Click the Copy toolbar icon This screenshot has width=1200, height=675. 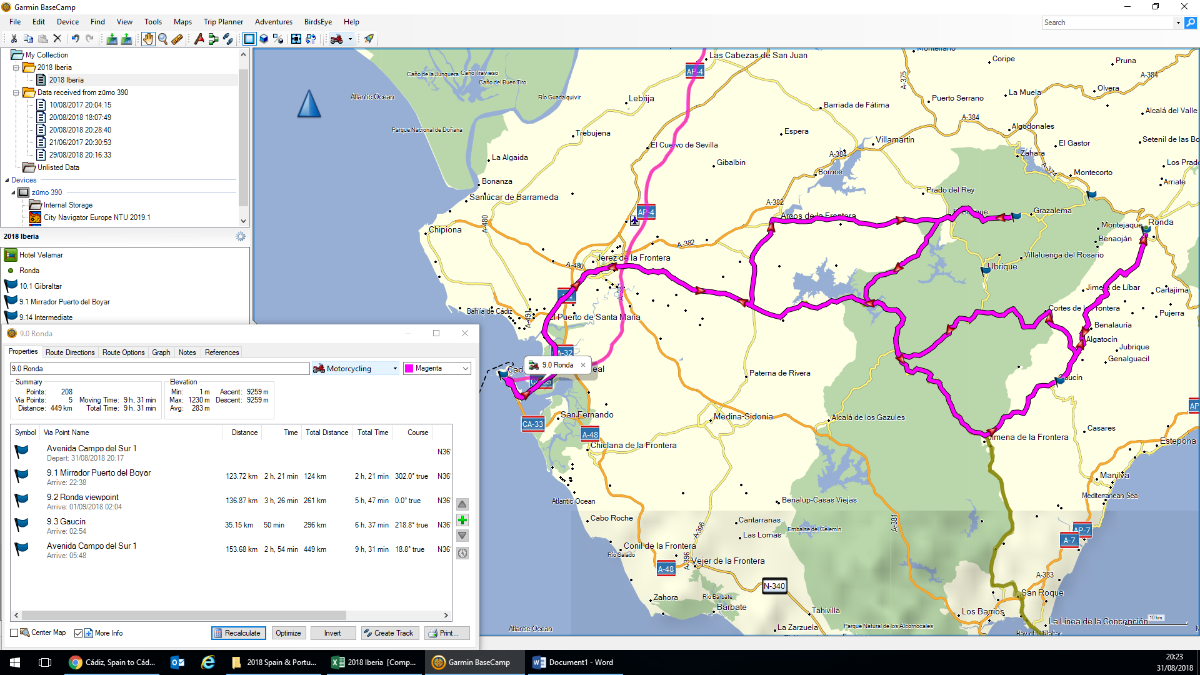[x=28, y=39]
